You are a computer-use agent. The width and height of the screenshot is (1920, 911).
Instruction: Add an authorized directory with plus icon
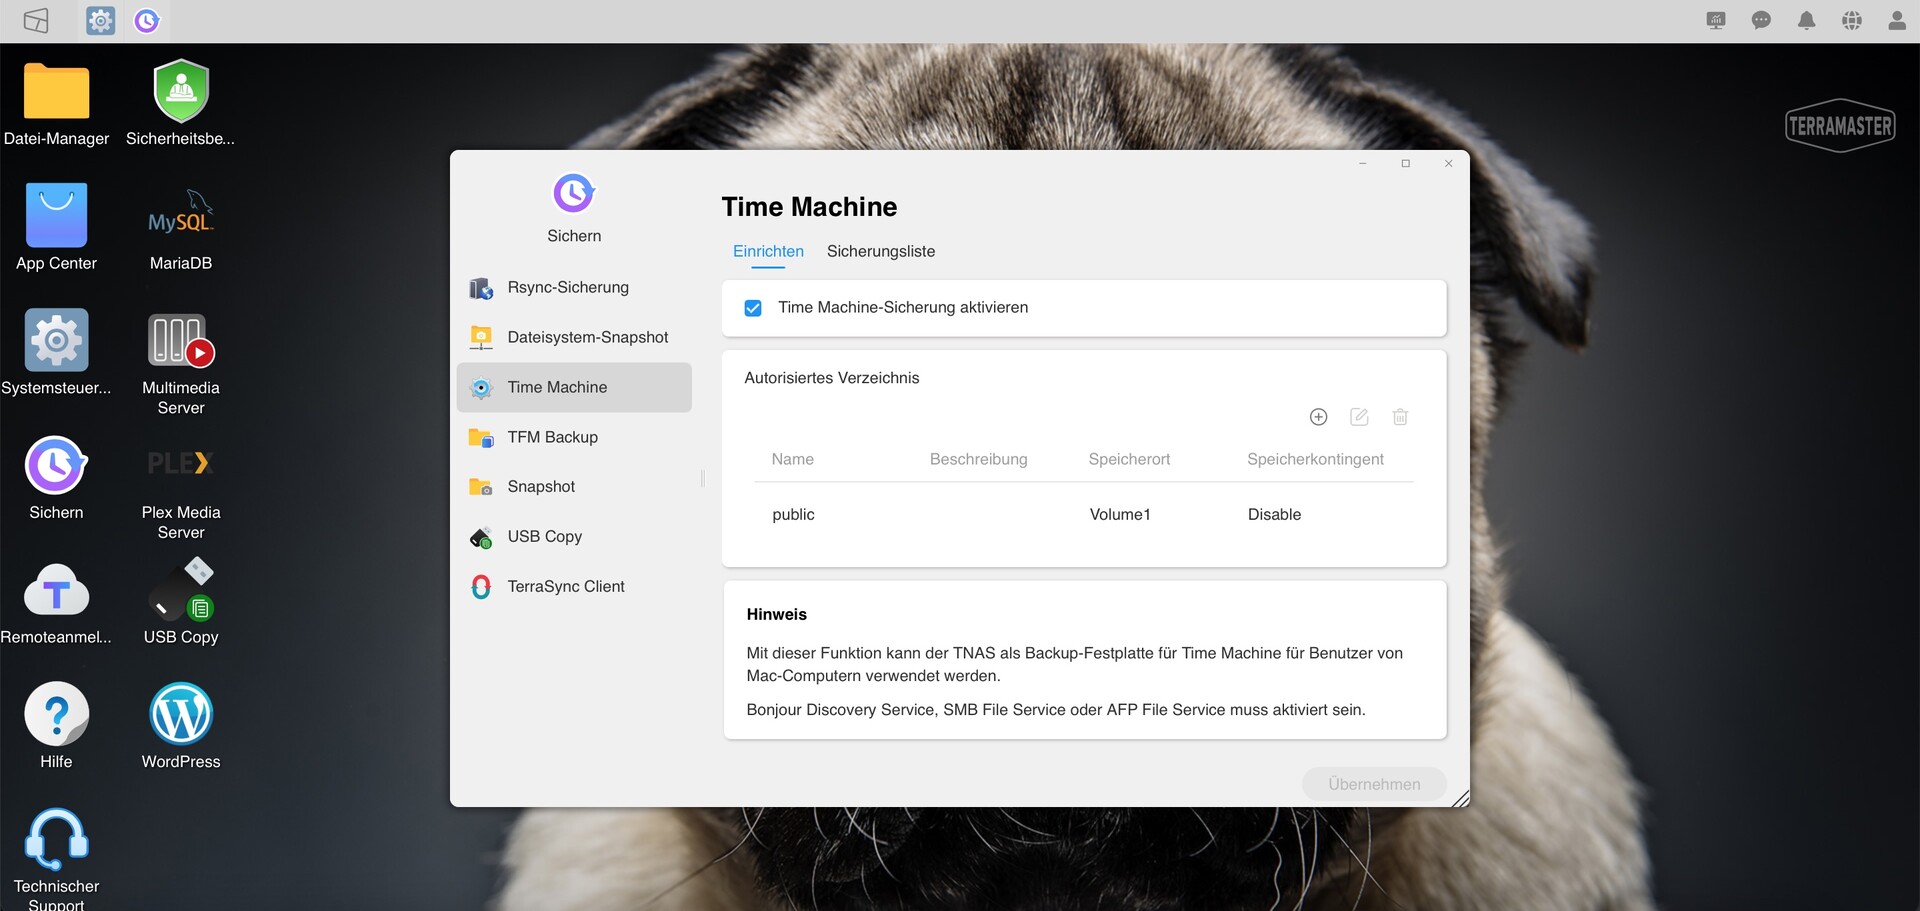1319,417
